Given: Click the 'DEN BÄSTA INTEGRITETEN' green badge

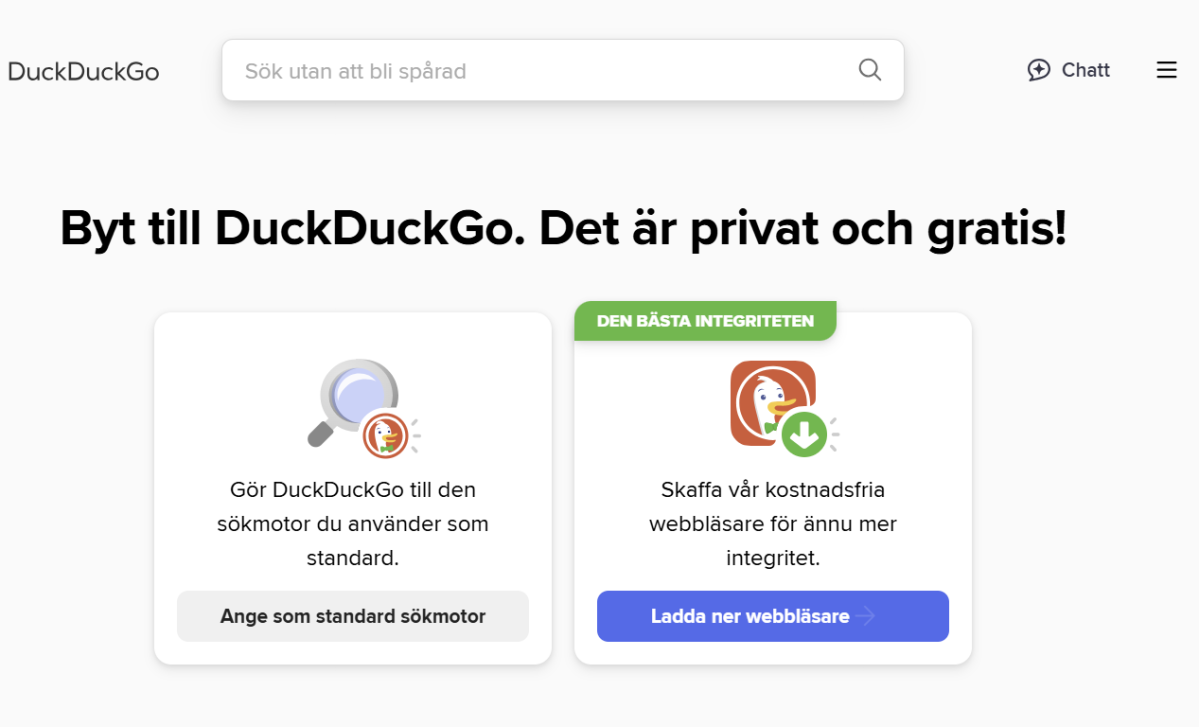Looking at the screenshot, I should [705, 321].
